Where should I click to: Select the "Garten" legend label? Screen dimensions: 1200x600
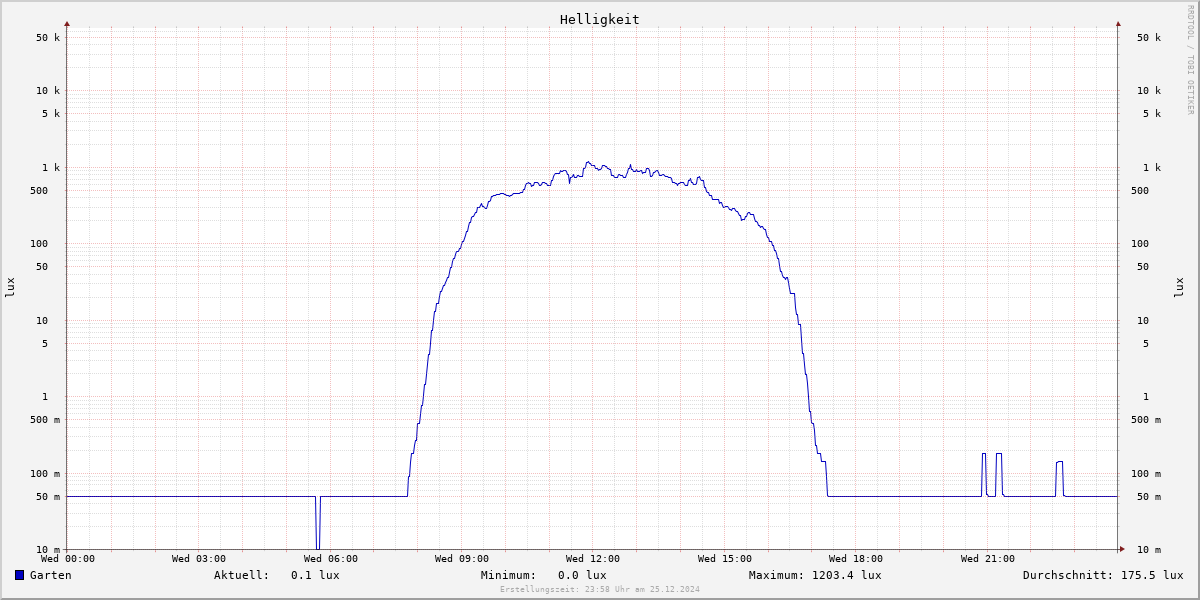tap(51, 575)
